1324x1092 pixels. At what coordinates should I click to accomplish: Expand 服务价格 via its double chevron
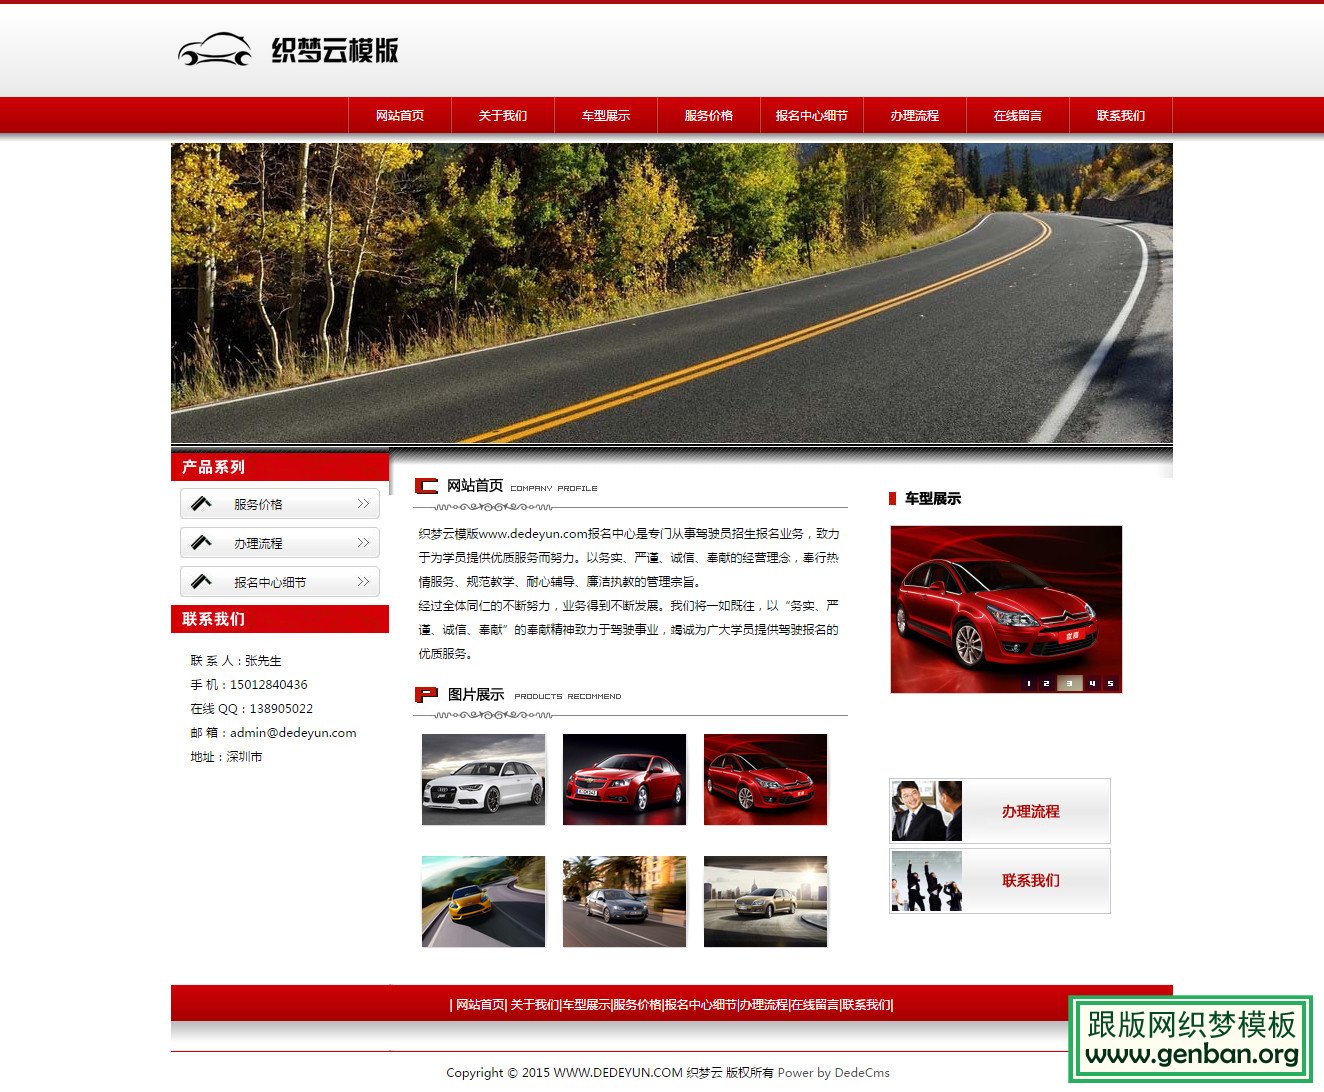363,504
